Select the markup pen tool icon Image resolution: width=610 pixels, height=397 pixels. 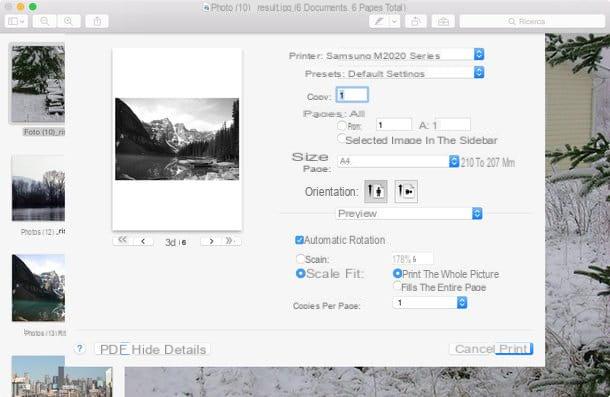379,21
